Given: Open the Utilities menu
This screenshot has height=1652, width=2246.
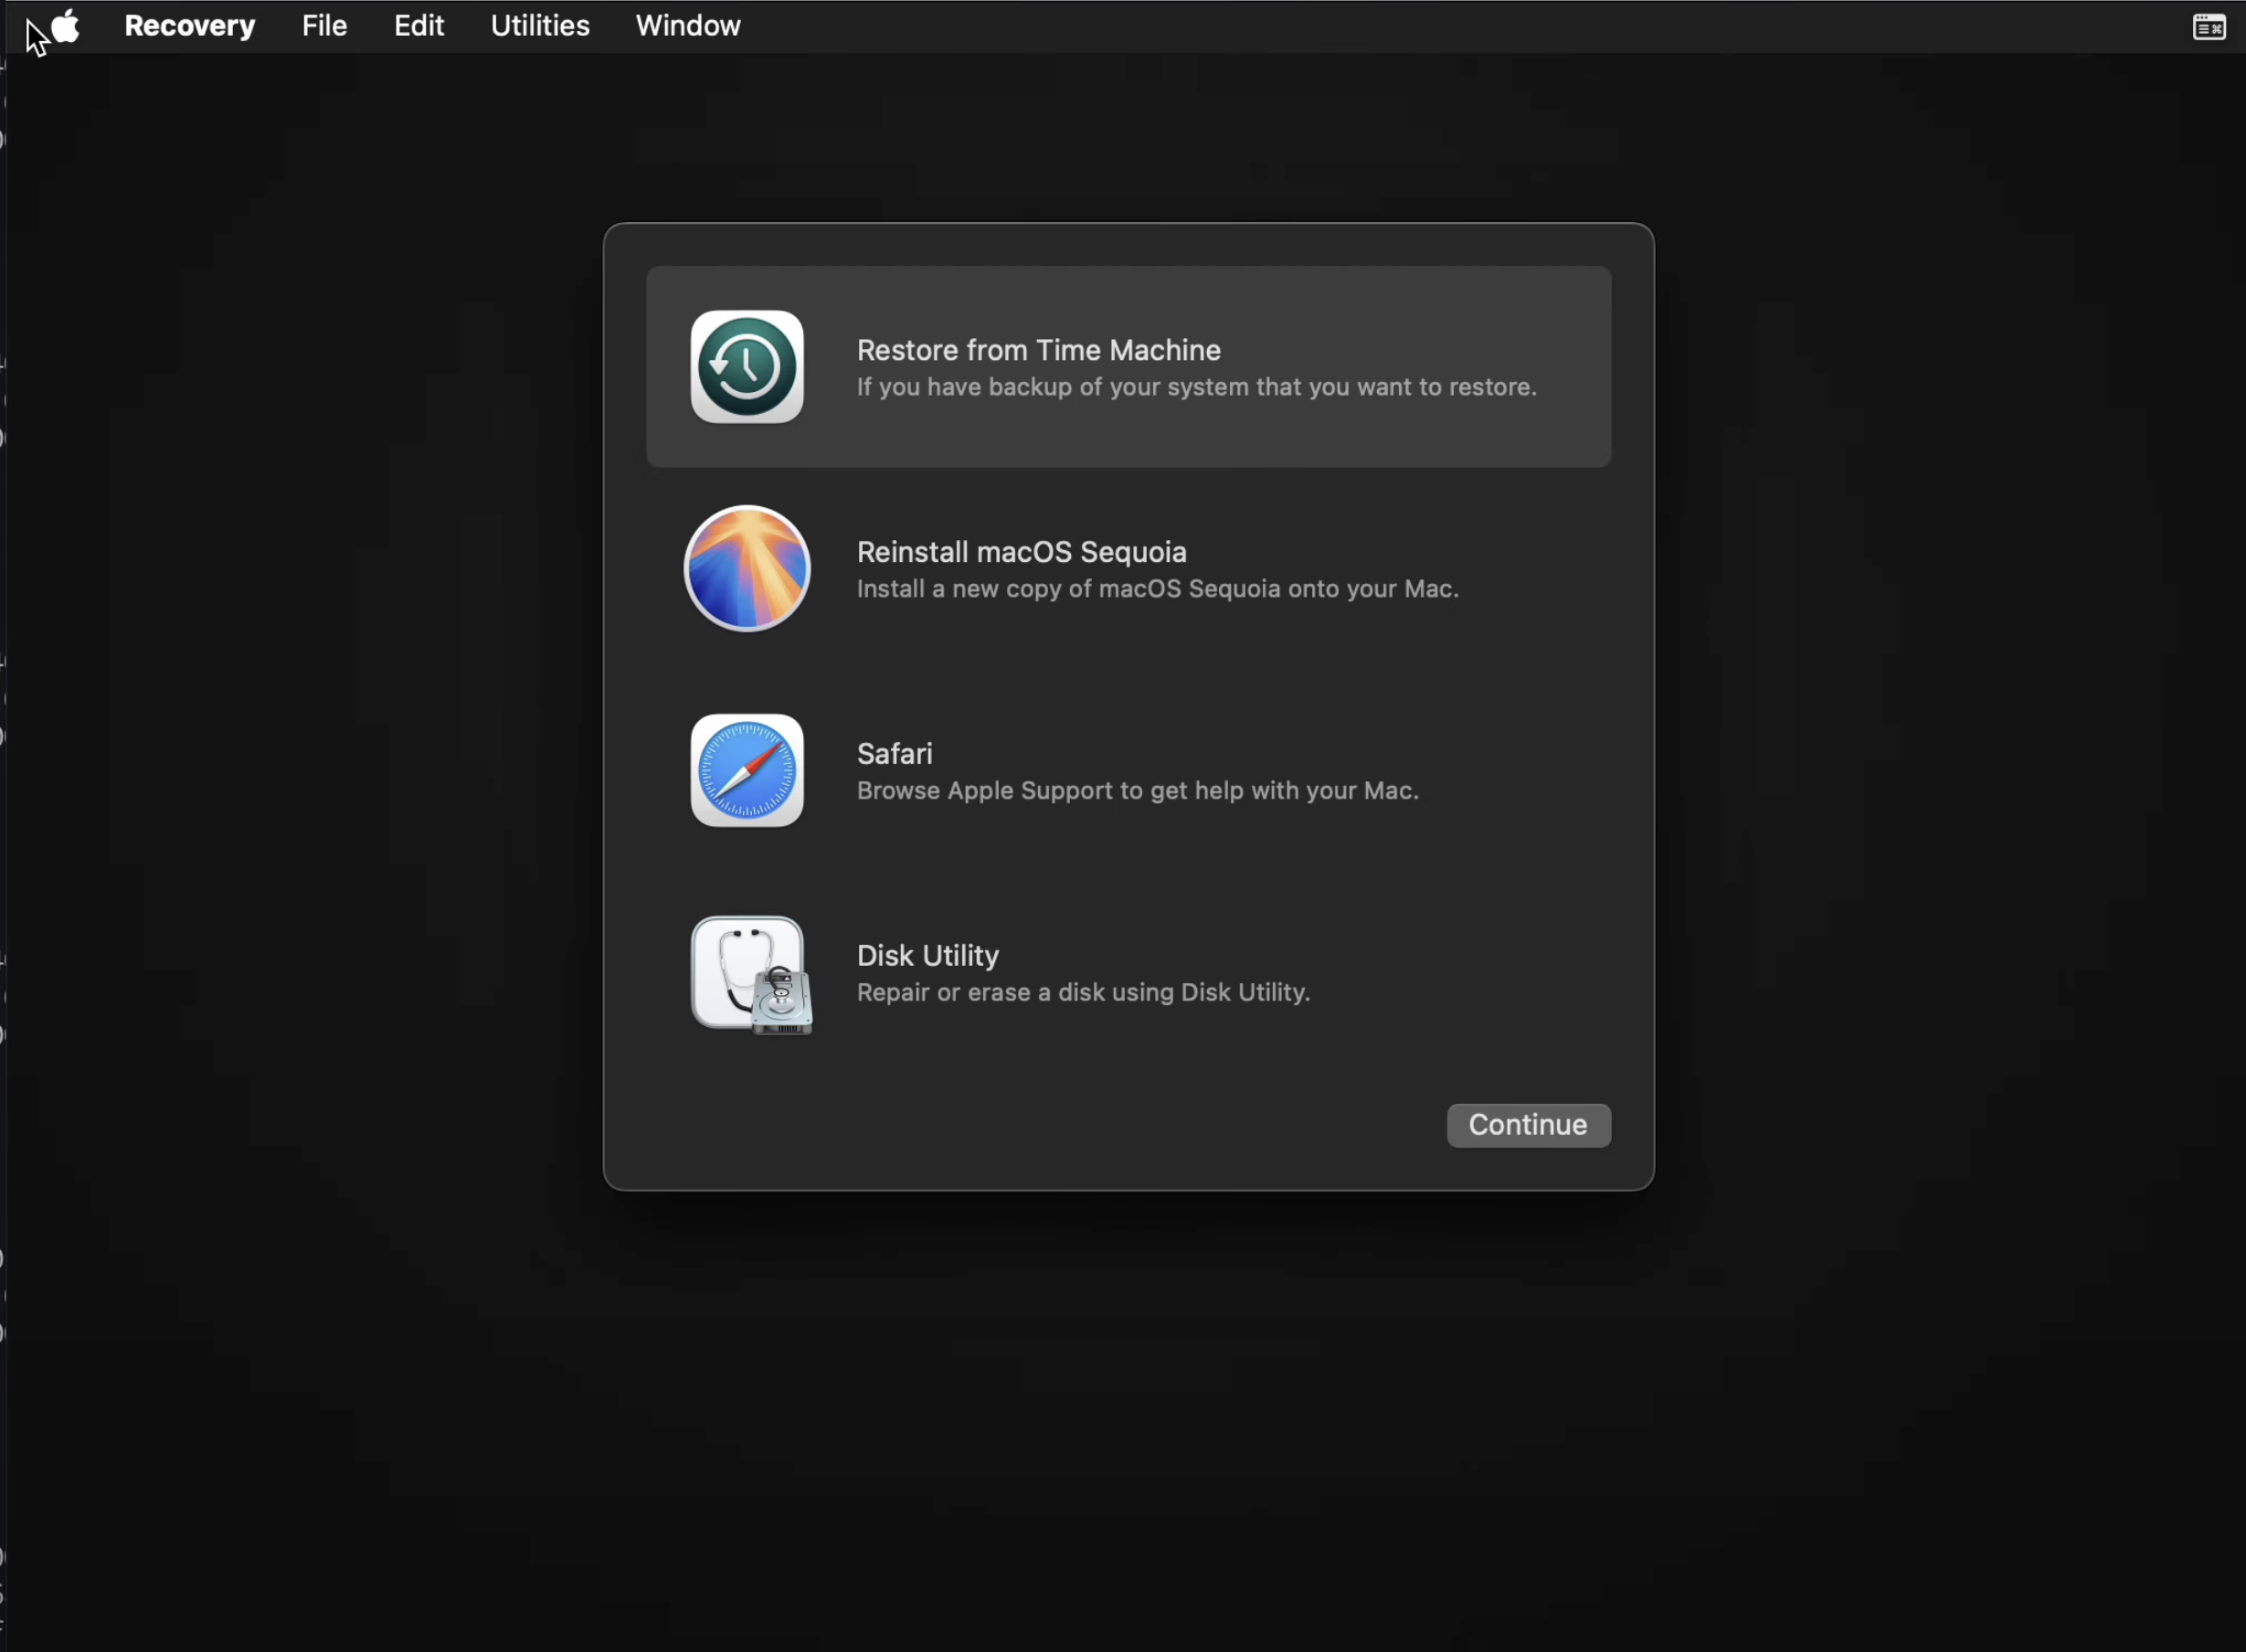Looking at the screenshot, I should (540, 26).
